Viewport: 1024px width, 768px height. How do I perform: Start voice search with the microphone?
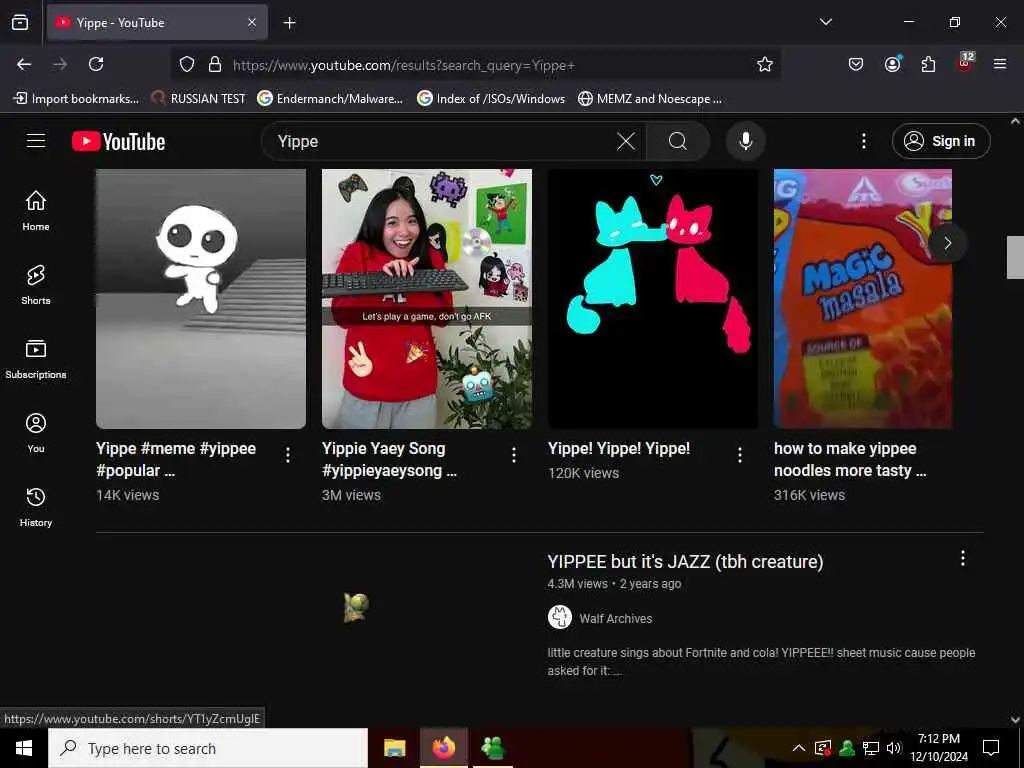point(745,141)
